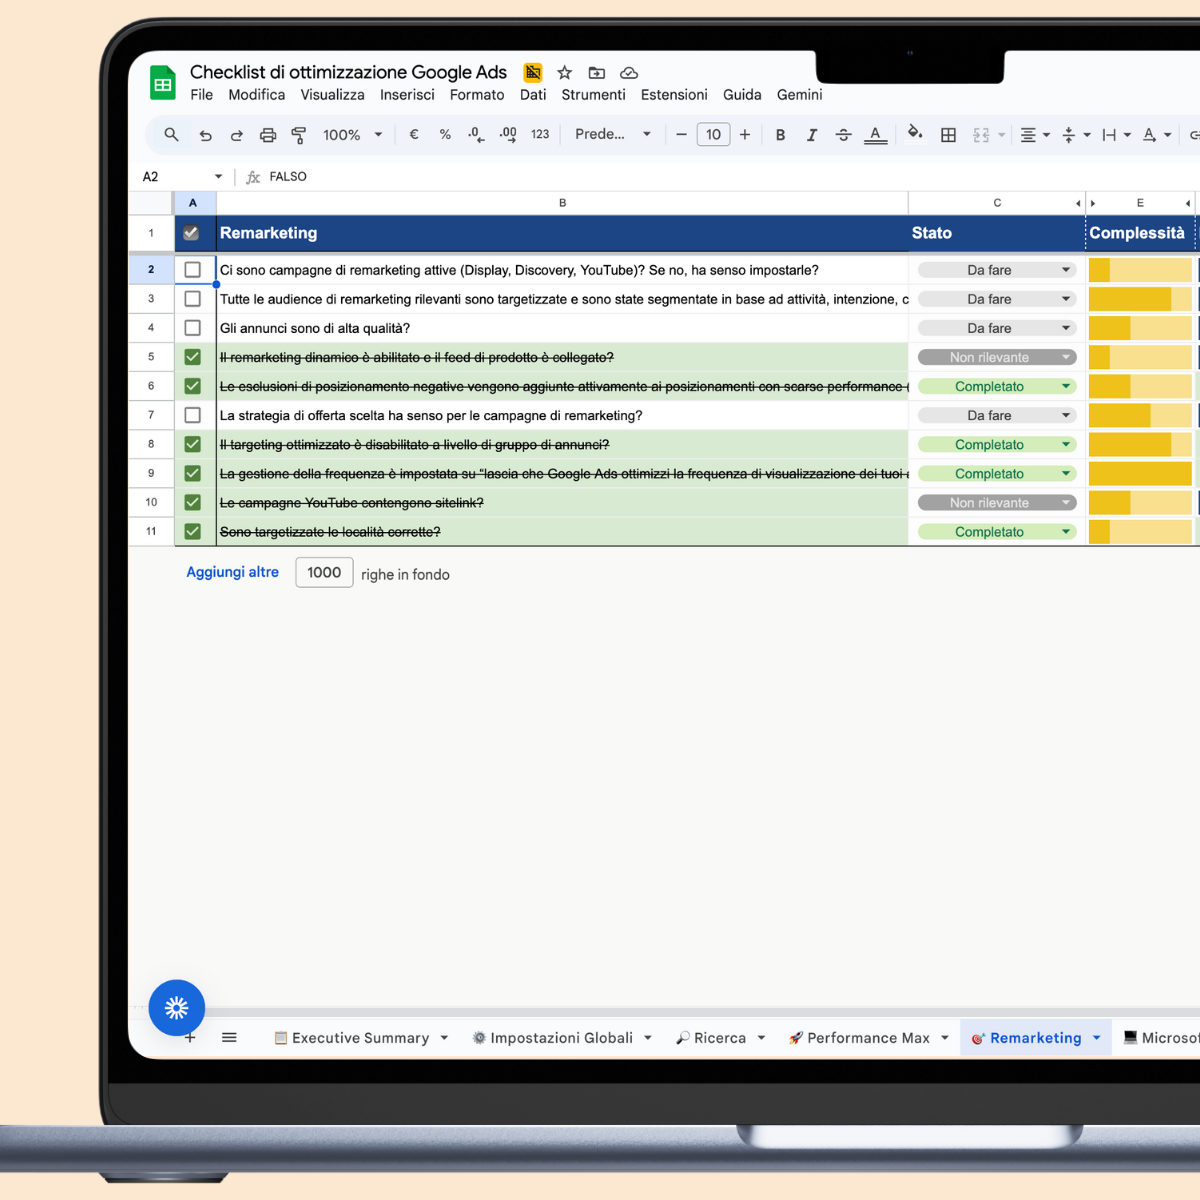This screenshot has width=1200, height=1200.
Task: Click the Aggiungi altre link
Action: [x=232, y=572]
